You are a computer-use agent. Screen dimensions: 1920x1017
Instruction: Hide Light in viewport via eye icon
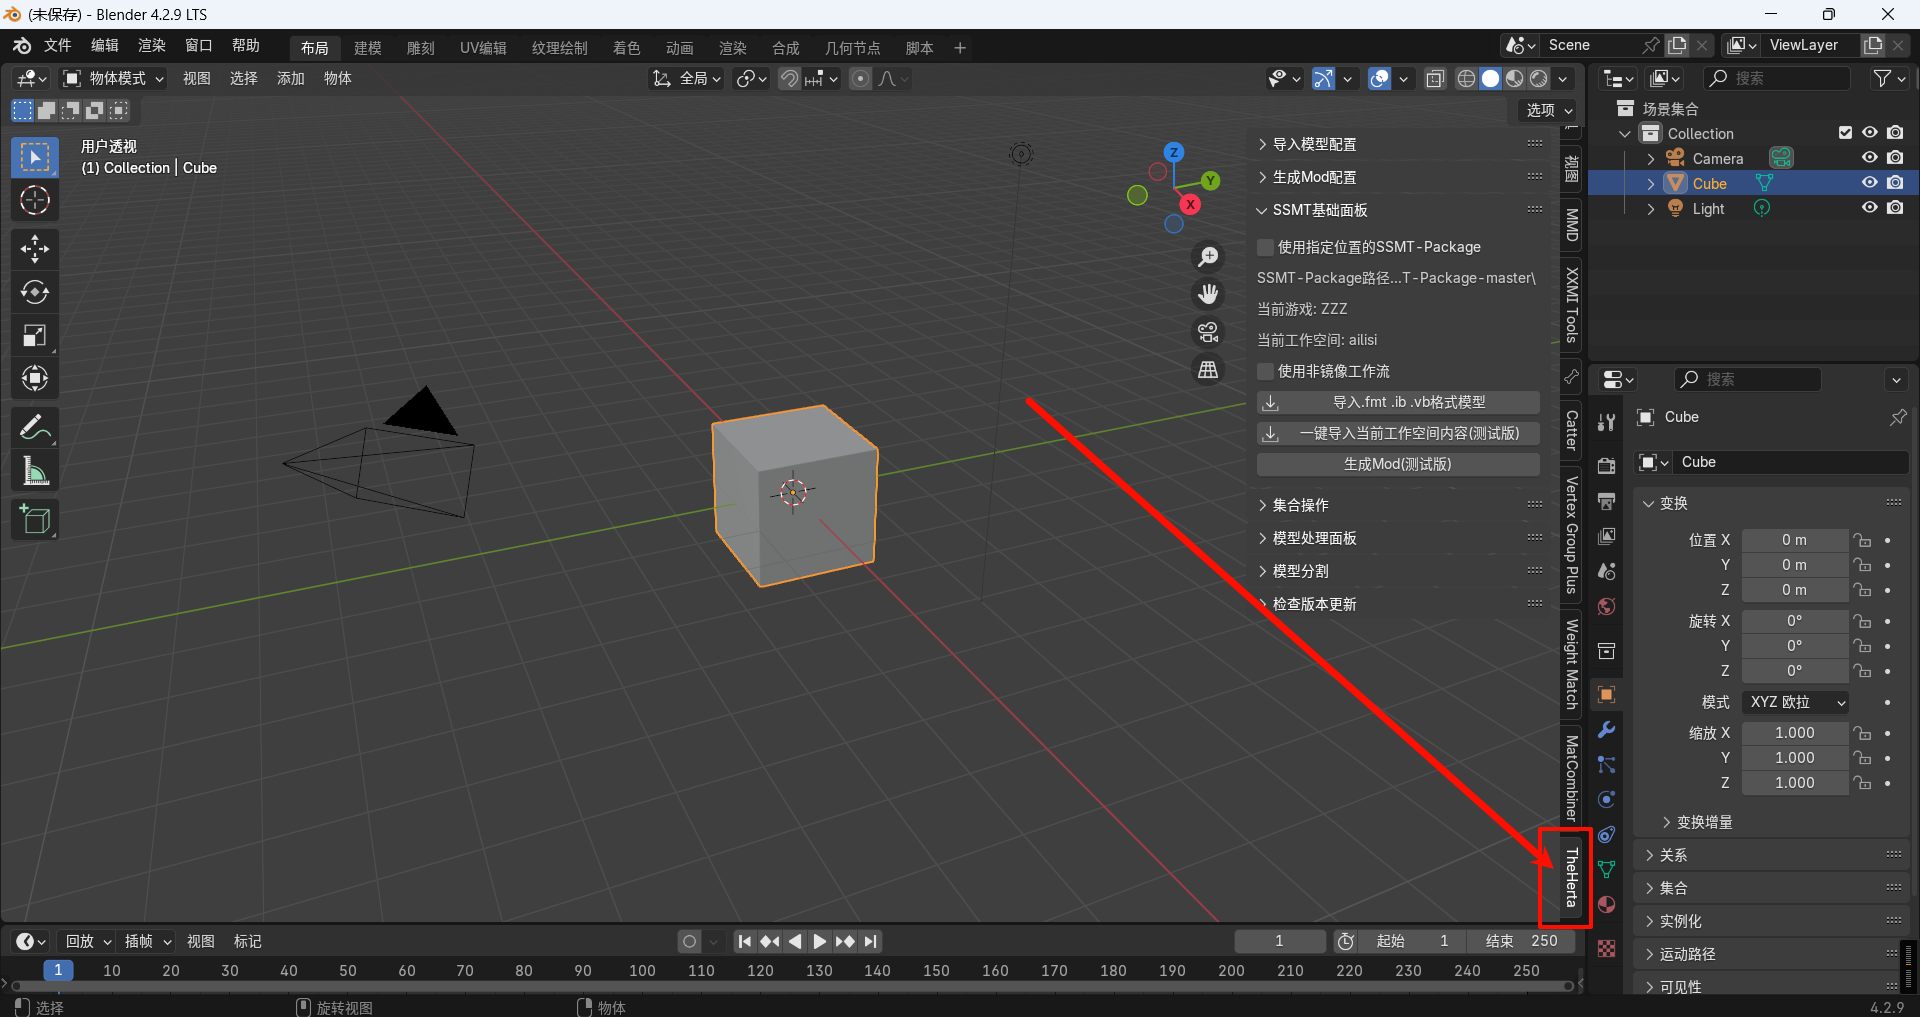point(1870,208)
